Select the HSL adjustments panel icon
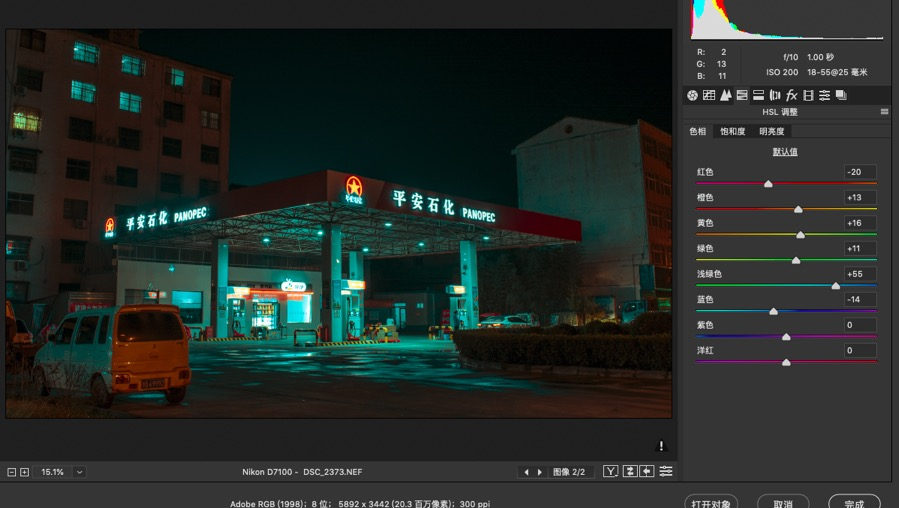Image resolution: width=899 pixels, height=508 pixels. click(x=742, y=95)
